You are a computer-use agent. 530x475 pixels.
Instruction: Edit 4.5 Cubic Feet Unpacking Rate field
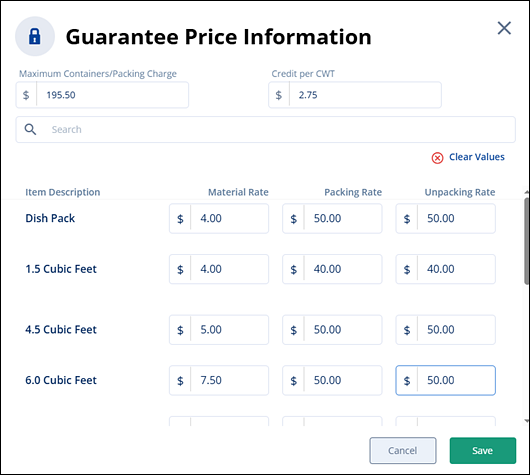445,330
